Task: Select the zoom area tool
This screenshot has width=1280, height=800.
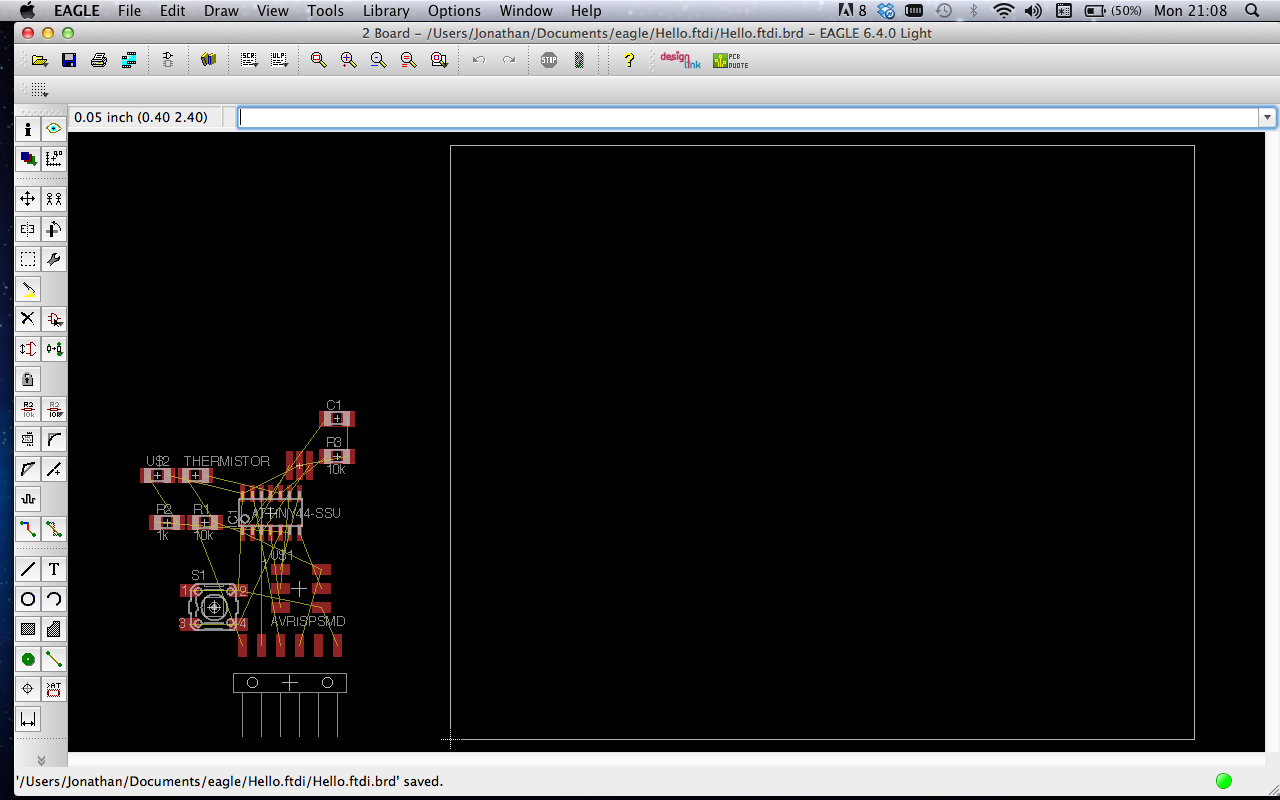Action: 439,60
